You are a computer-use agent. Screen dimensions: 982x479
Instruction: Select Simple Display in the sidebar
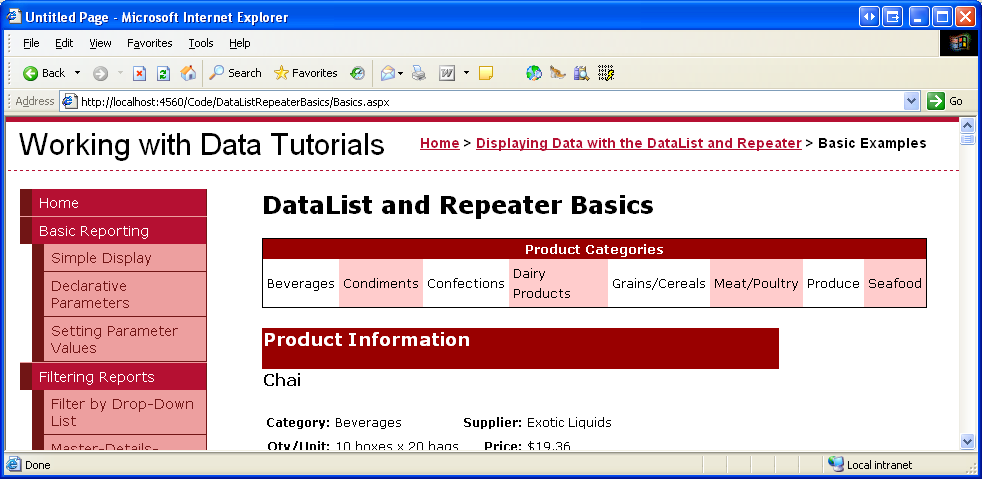101,258
